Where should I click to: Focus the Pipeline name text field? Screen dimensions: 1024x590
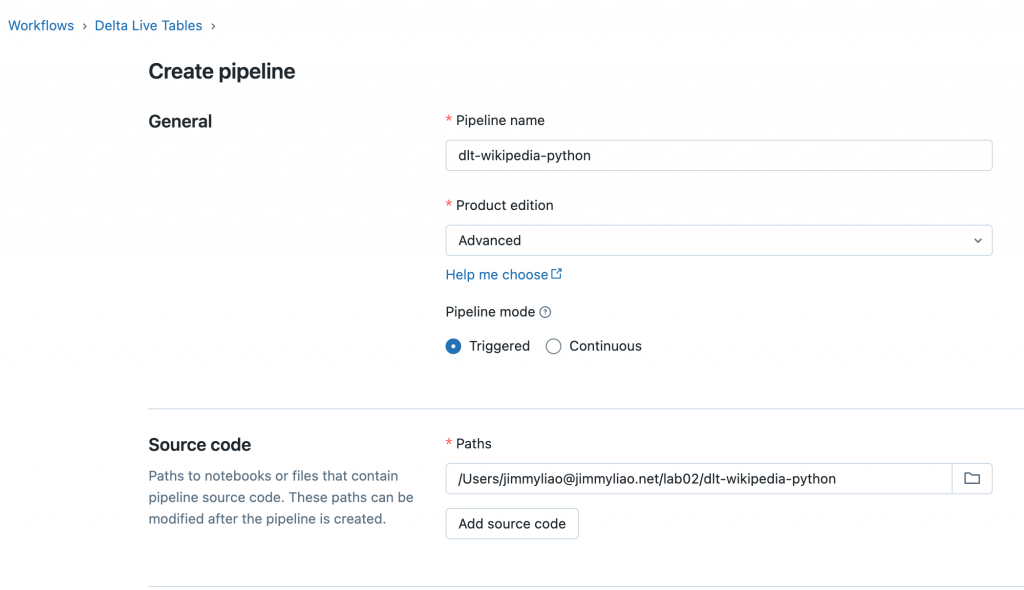[718, 155]
